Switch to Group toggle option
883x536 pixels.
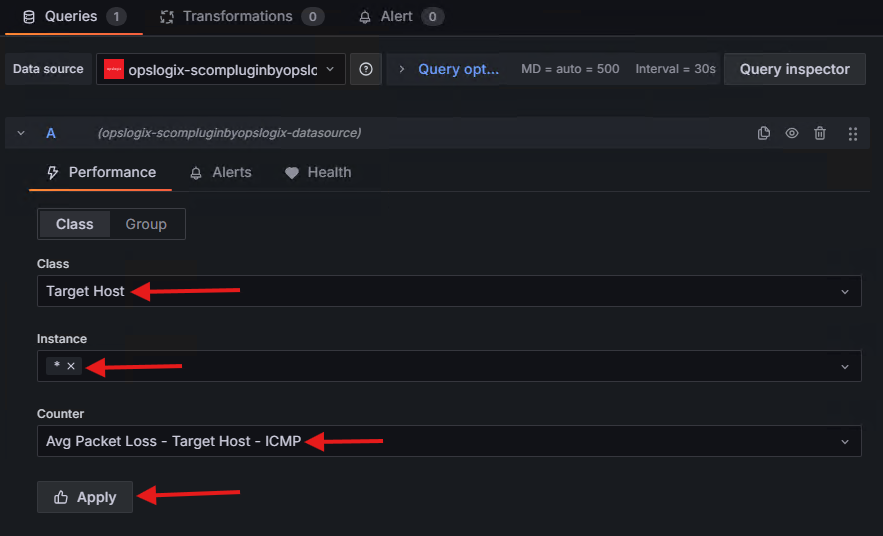coord(146,224)
